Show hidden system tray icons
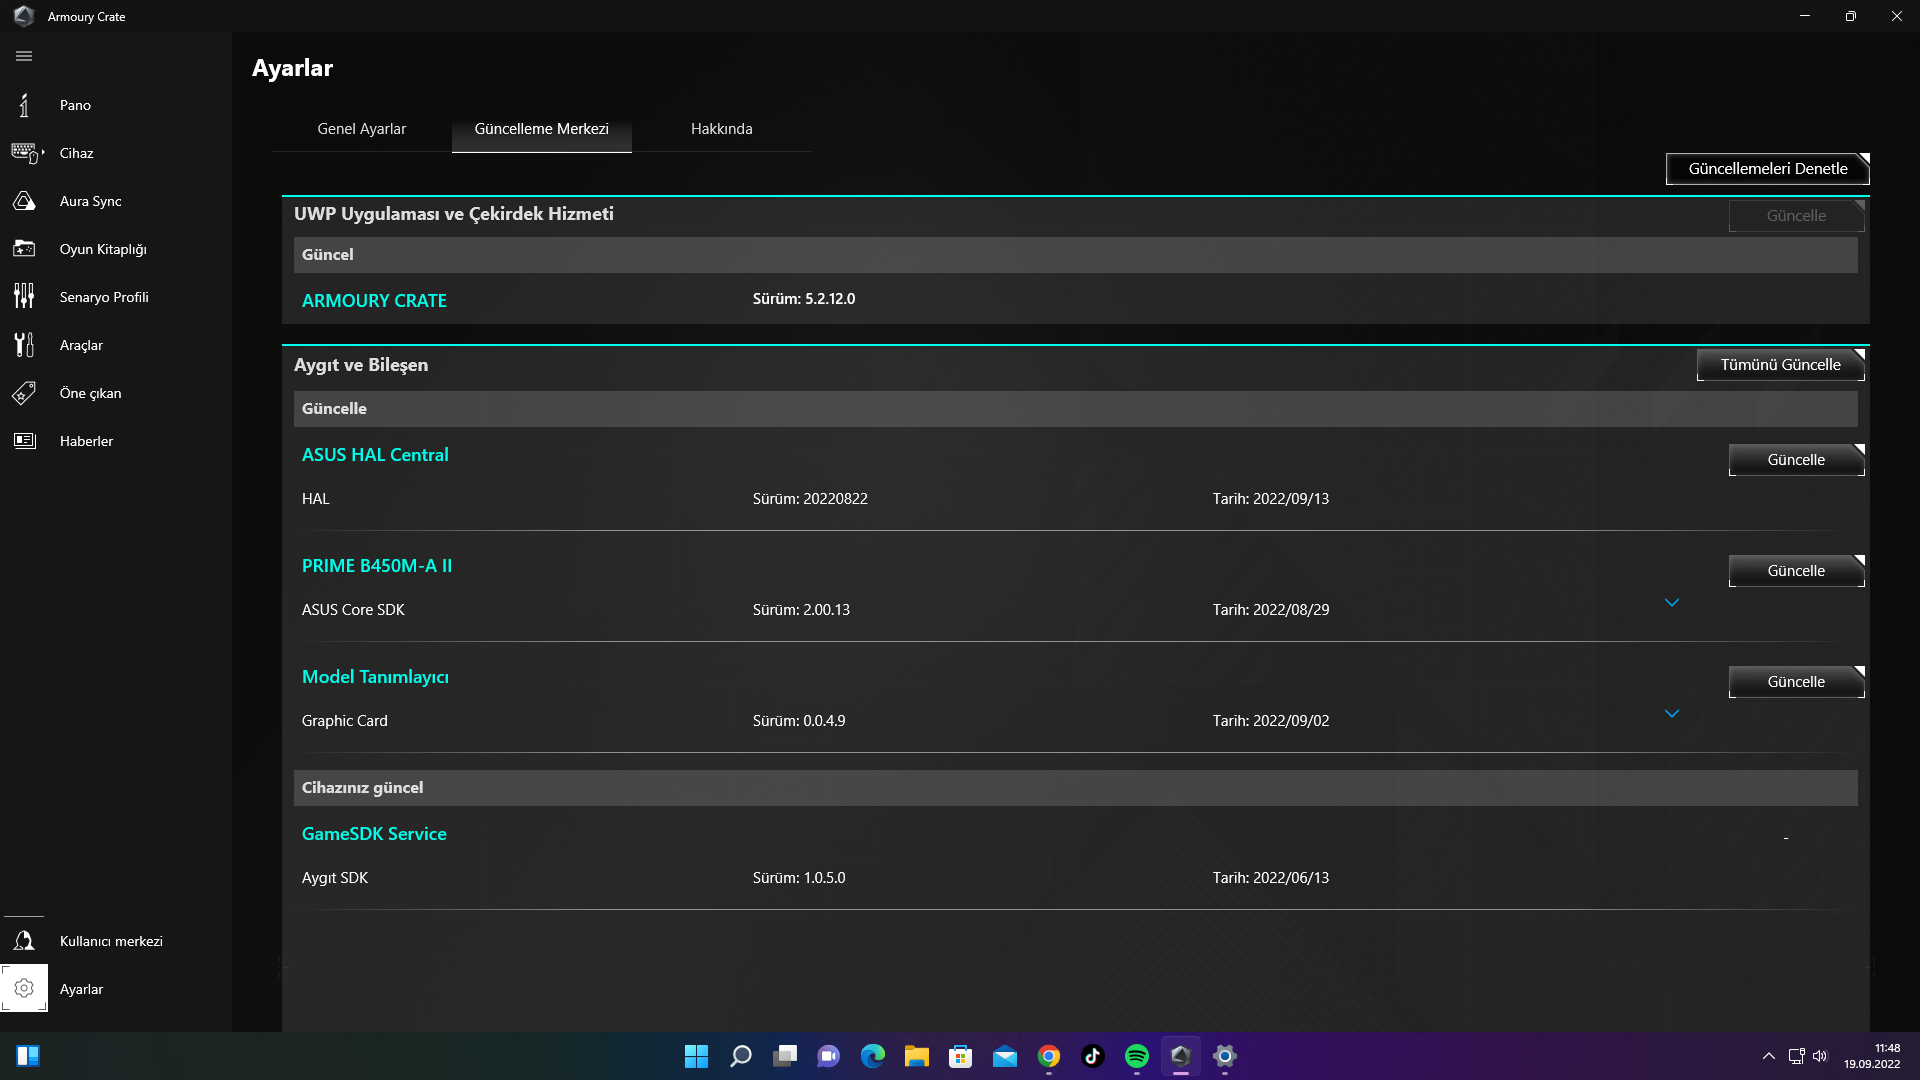Screen dimensions: 1920x1080 tap(1768, 1056)
